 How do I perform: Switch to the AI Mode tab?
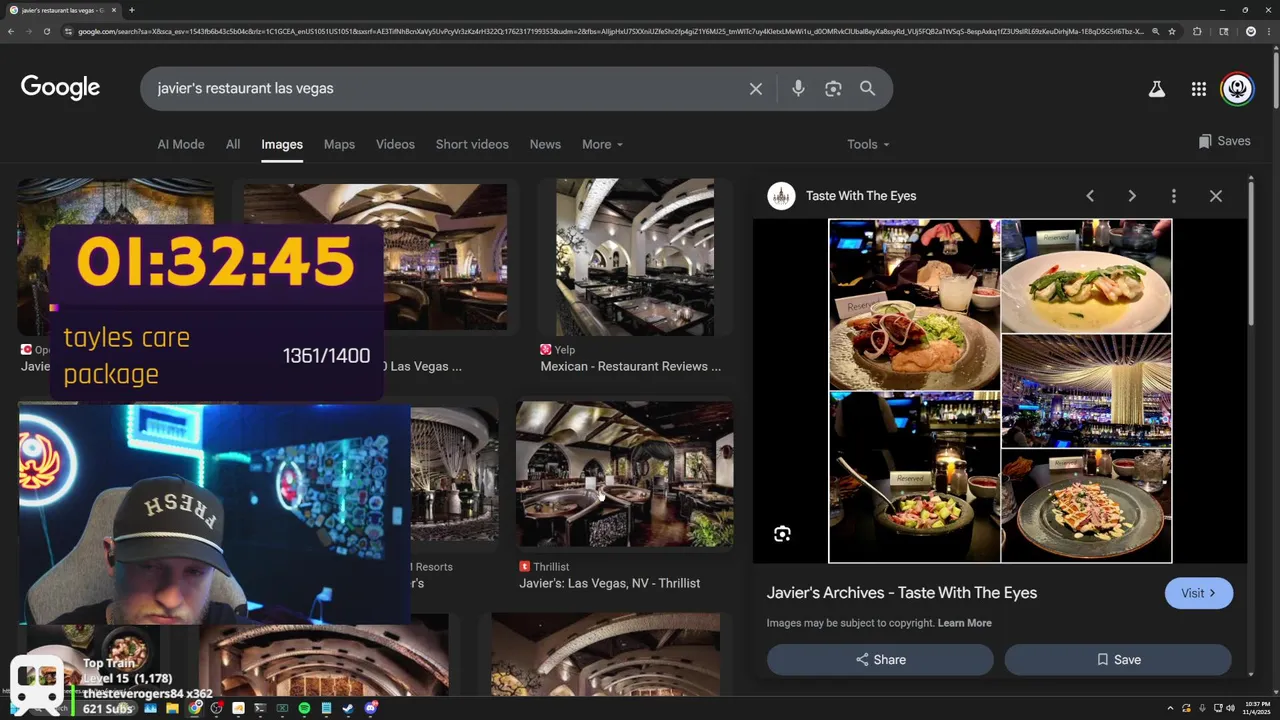click(181, 144)
